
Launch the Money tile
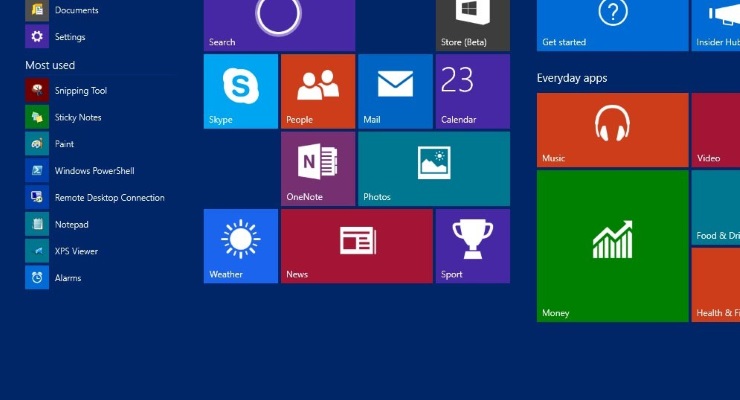[x=612, y=246]
